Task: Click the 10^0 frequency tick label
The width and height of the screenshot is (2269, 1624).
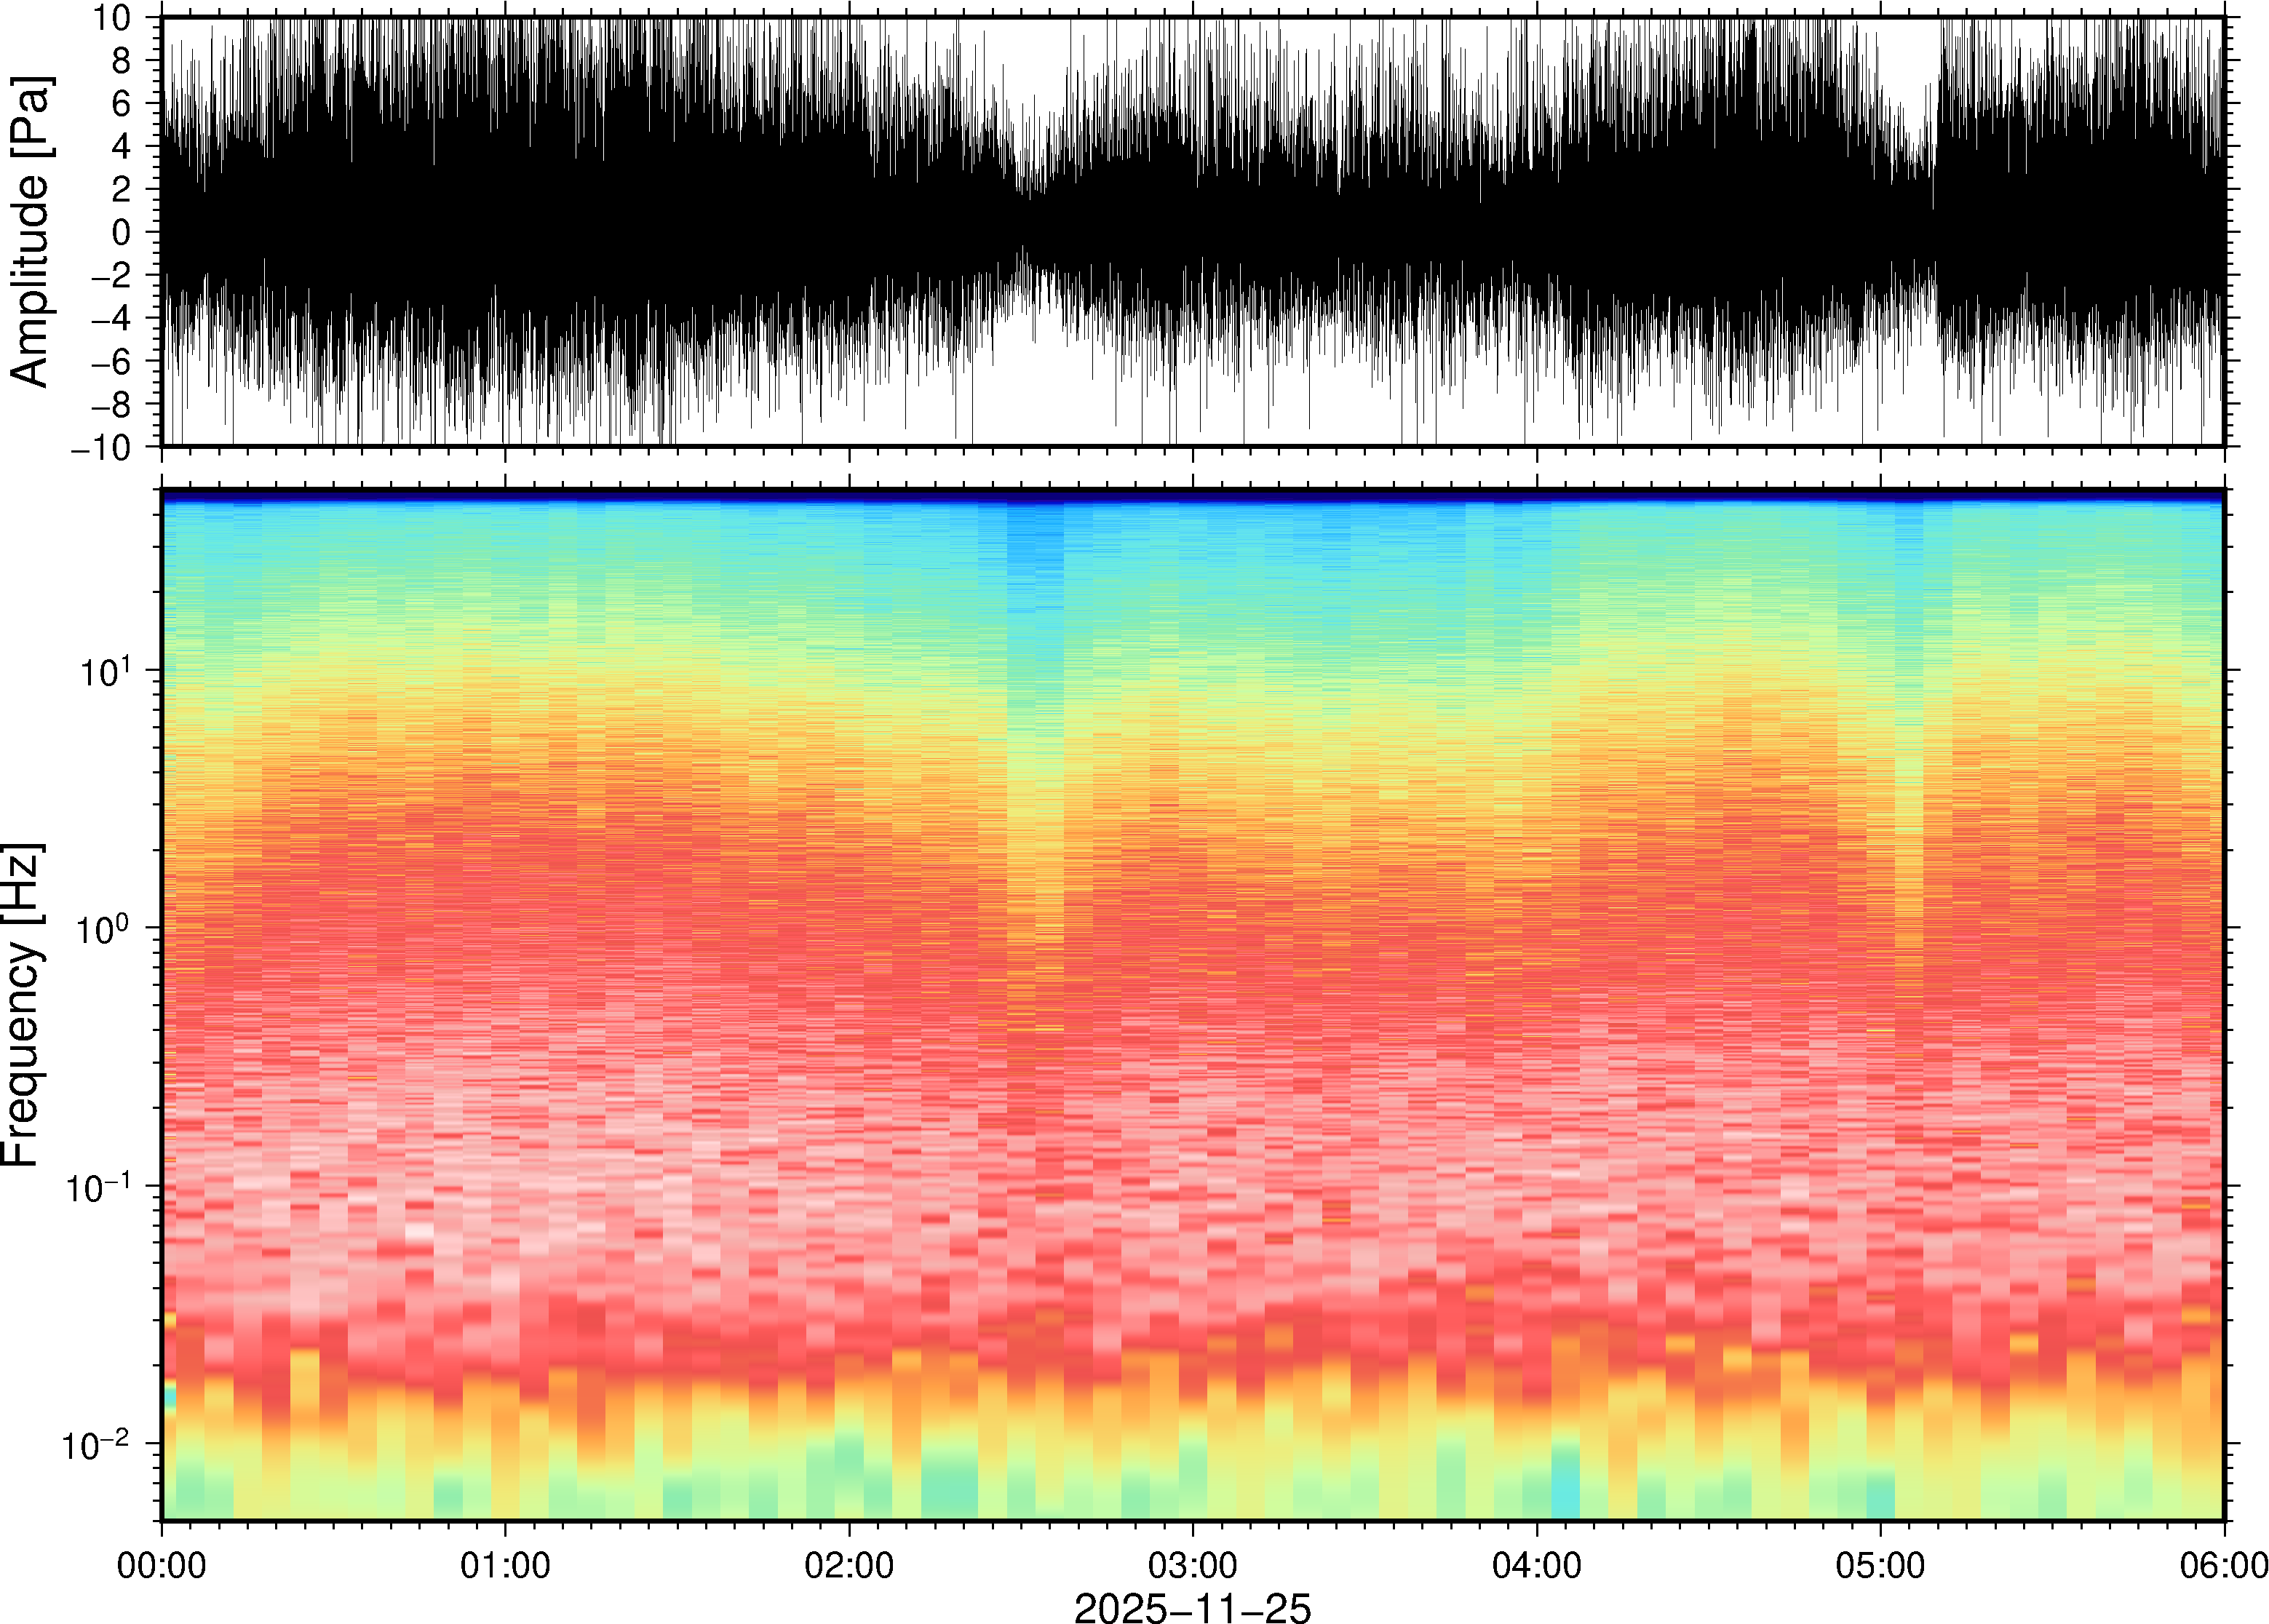Action: (x=105, y=928)
